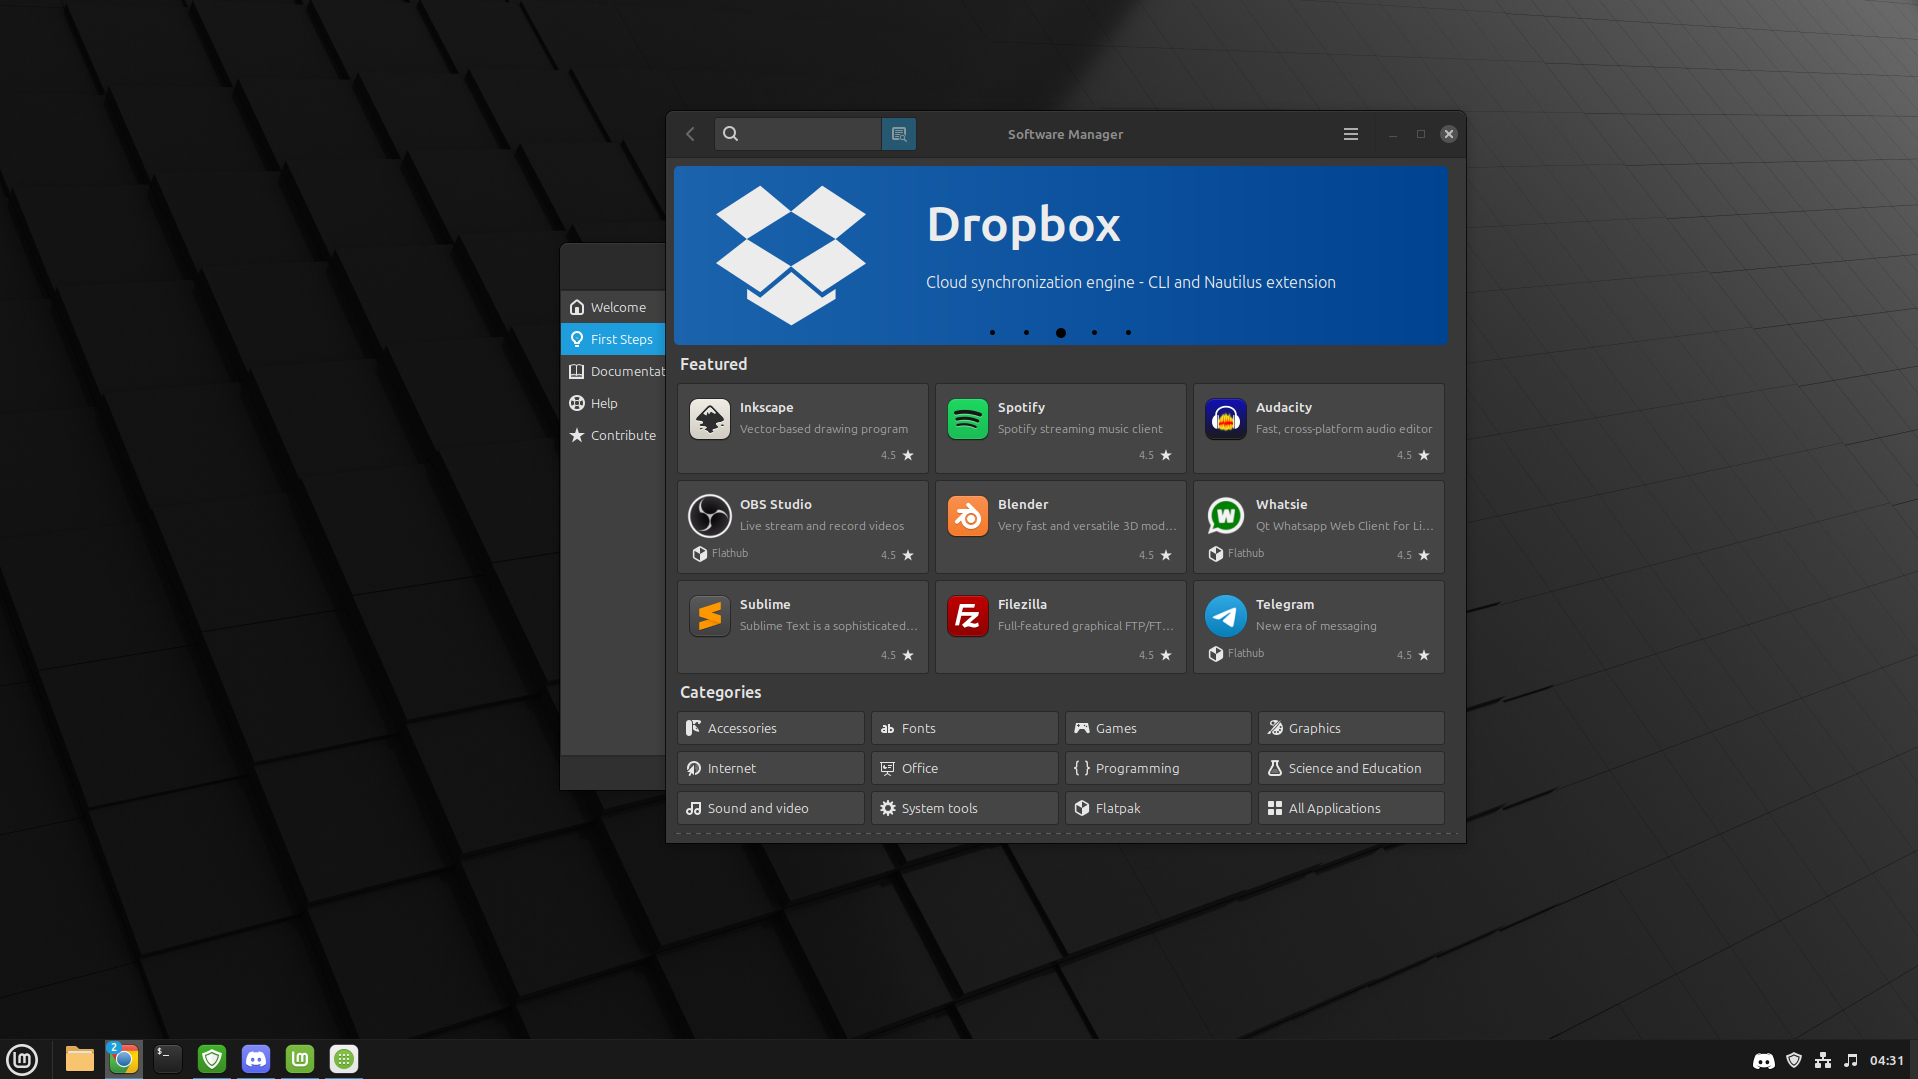Open the Spotify app icon

tap(967, 419)
